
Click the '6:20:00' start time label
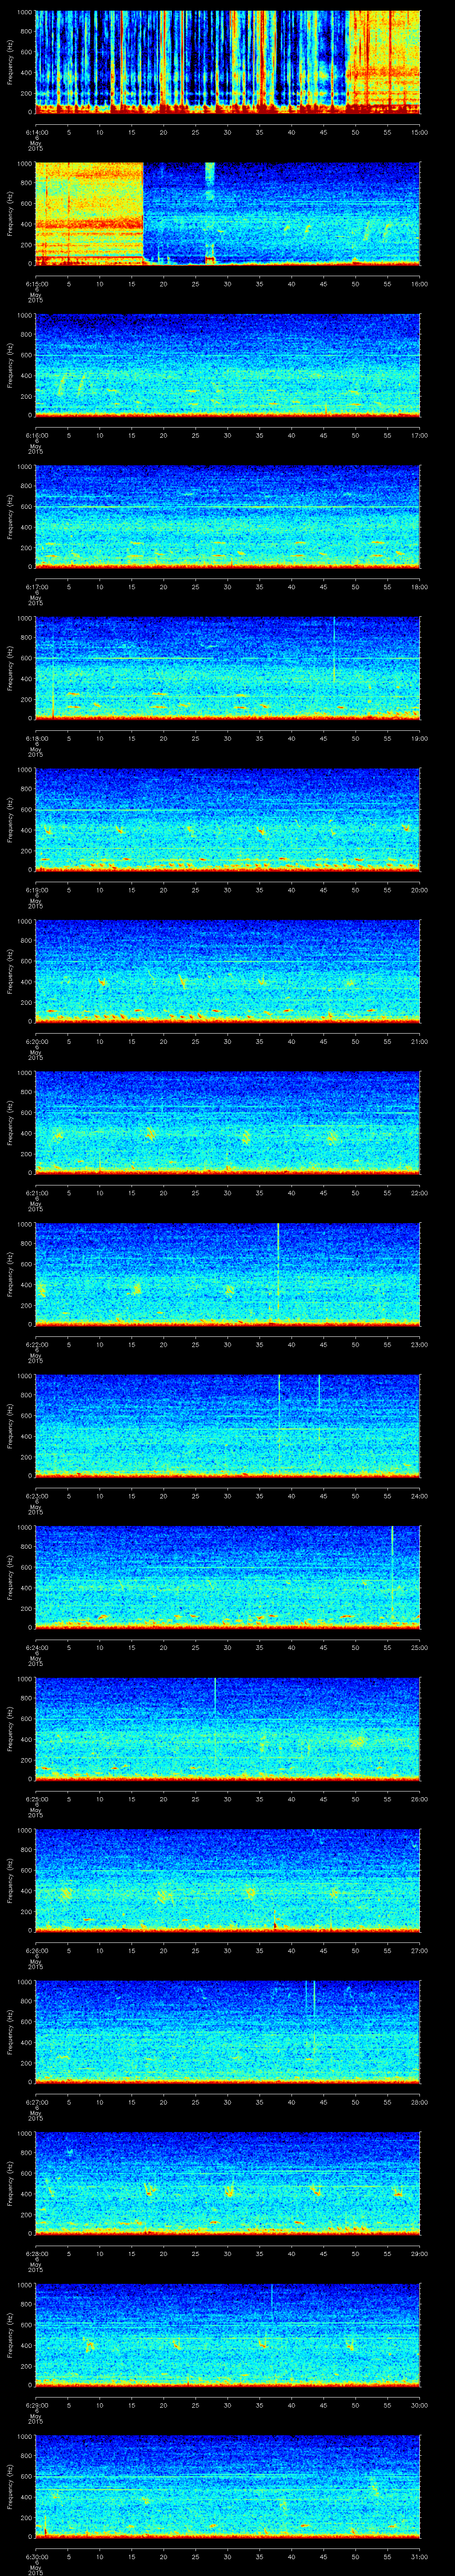tap(36, 1041)
